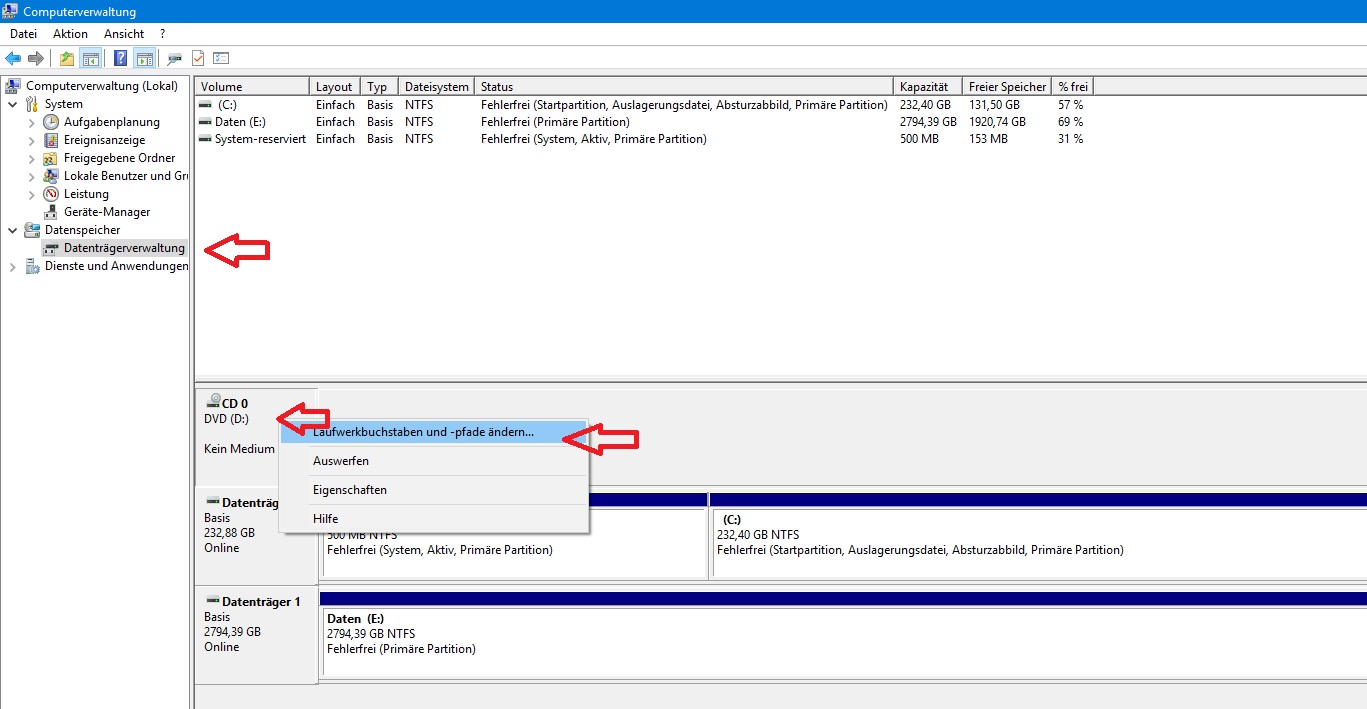
Task: Click the Computerverwaltung title bar icon
Action: 11,11
